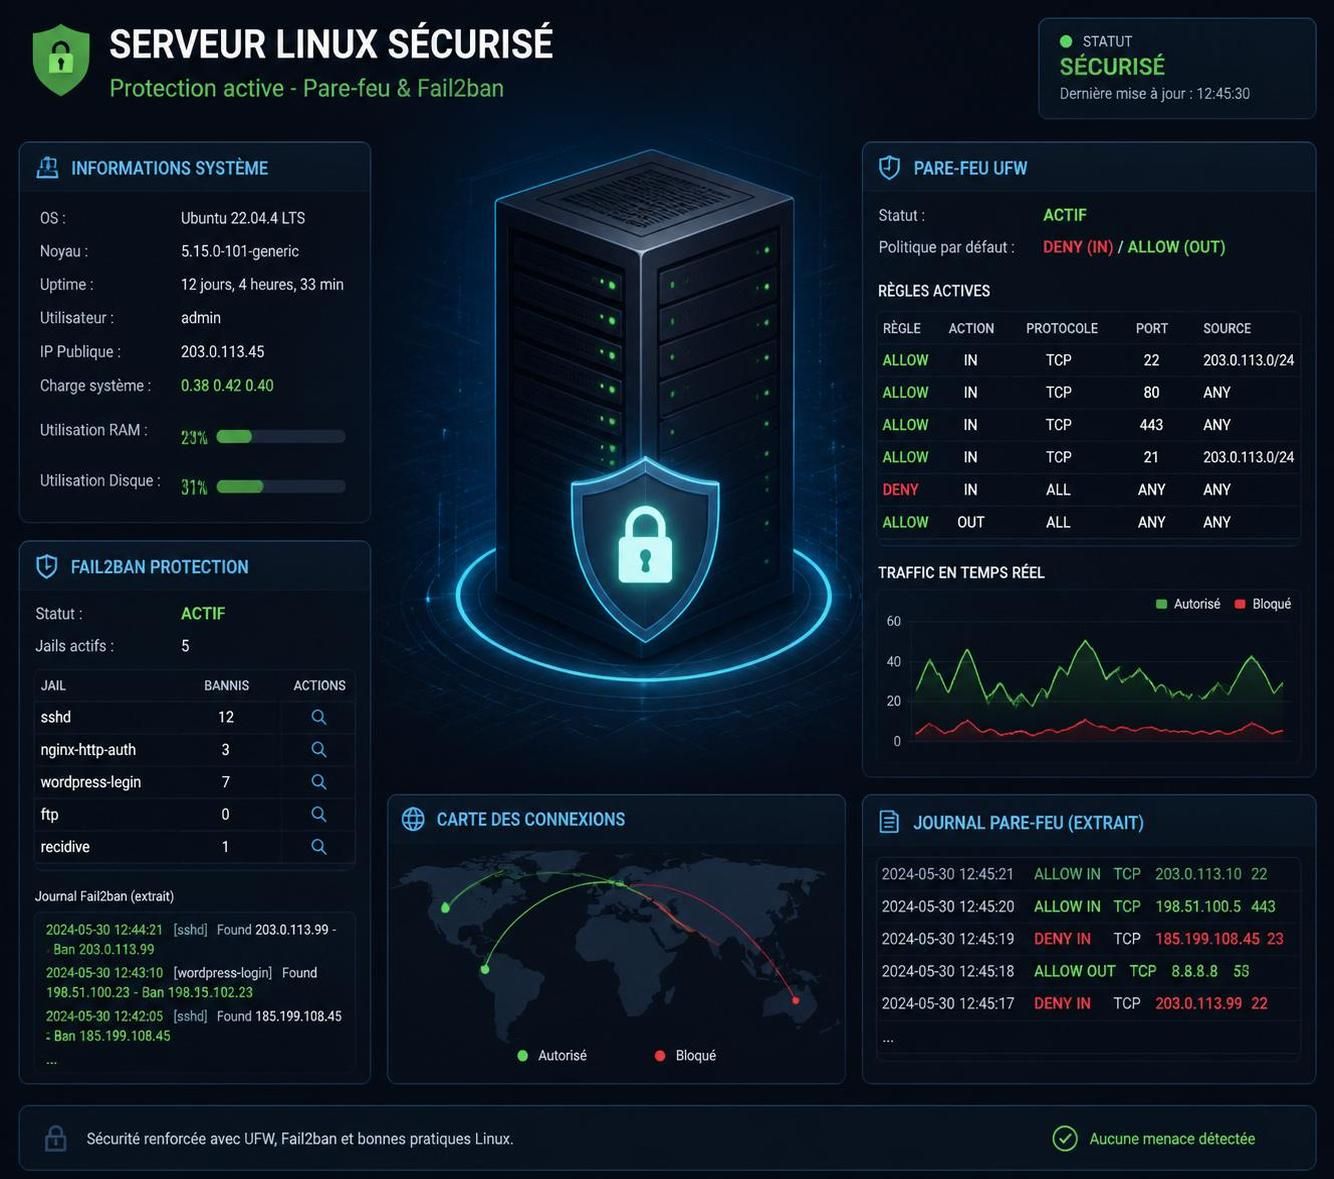Screen dimensions: 1334x1179
Task: Click magnifier icon for ftp jail
Action: click(319, 814)
